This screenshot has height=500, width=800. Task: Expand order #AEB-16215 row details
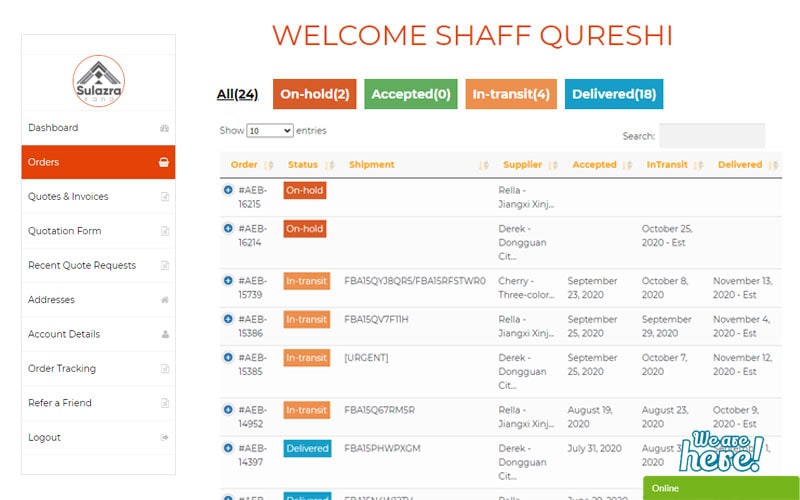(x=228, y=190)
